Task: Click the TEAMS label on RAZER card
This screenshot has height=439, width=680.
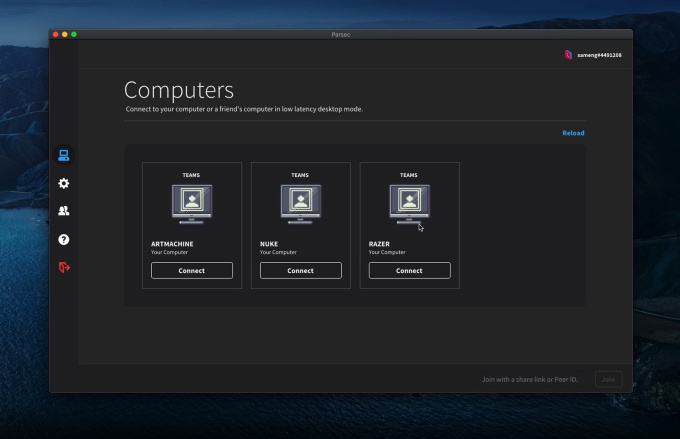Action: tap(409, 175)
